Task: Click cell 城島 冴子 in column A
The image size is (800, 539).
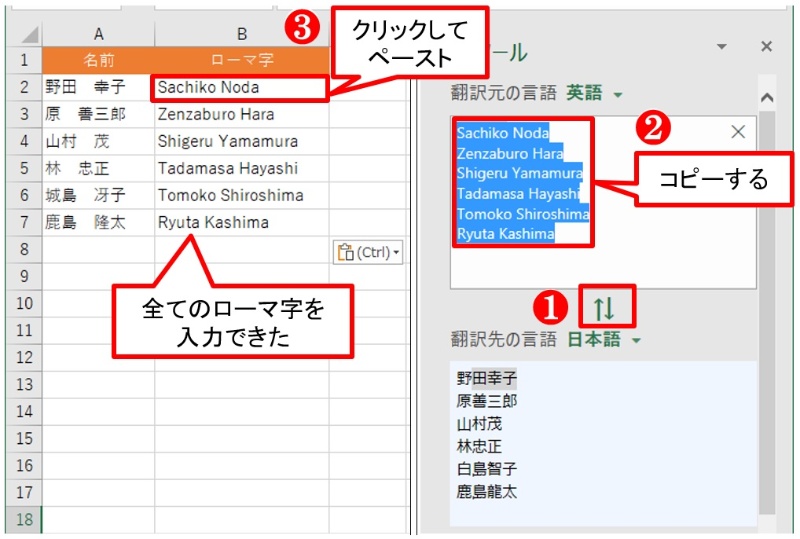Action: [98, 195]
